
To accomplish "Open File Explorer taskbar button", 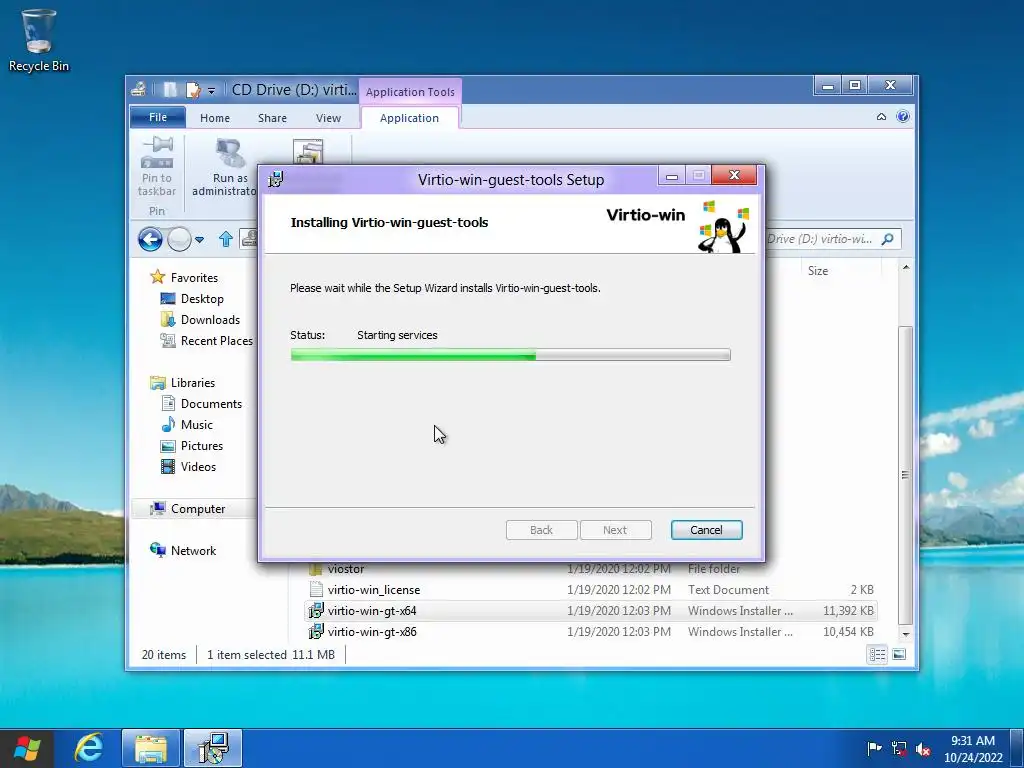I will pyautogui.click(x=150, y=748).
